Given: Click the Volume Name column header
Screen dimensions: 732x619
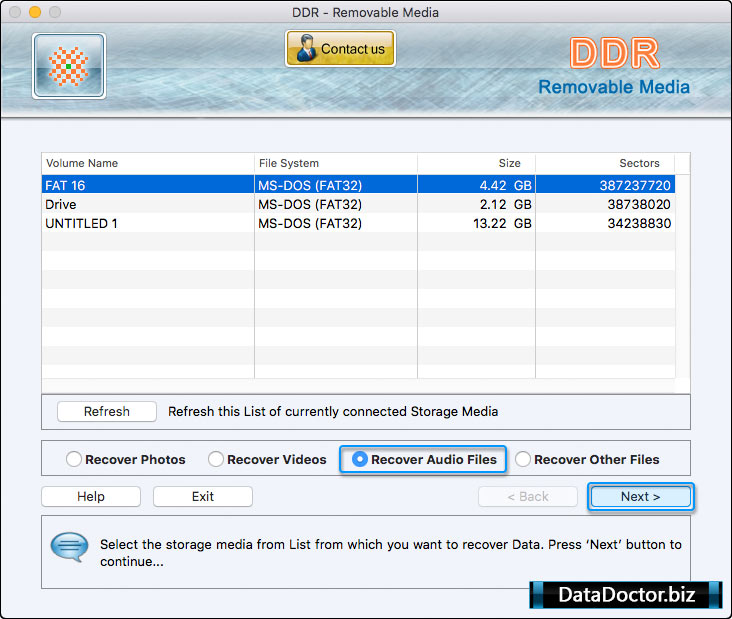Looking at the screenshot, I should coord(148,163).
